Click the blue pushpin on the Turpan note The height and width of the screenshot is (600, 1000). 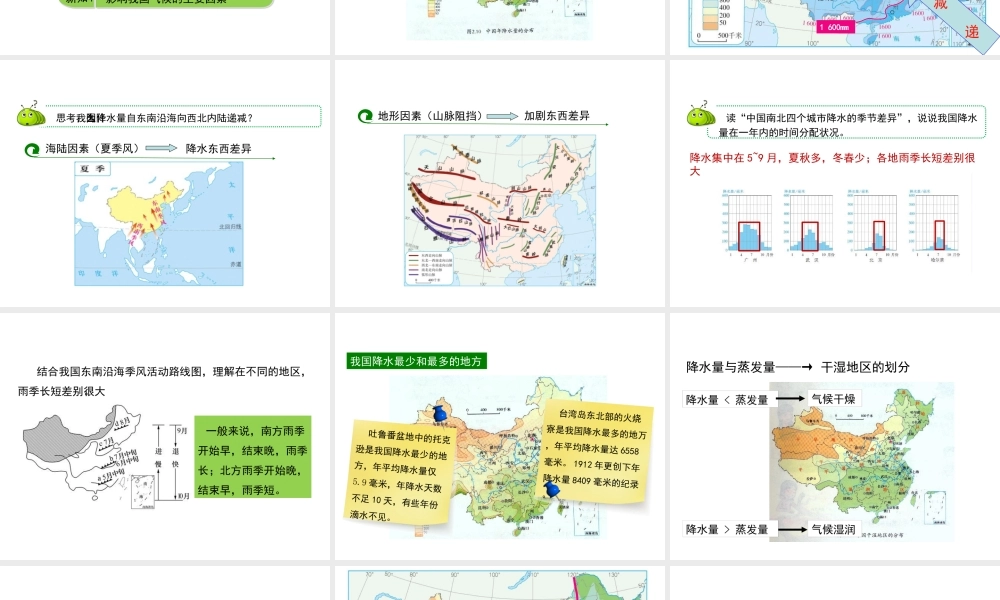pos(439,413)
